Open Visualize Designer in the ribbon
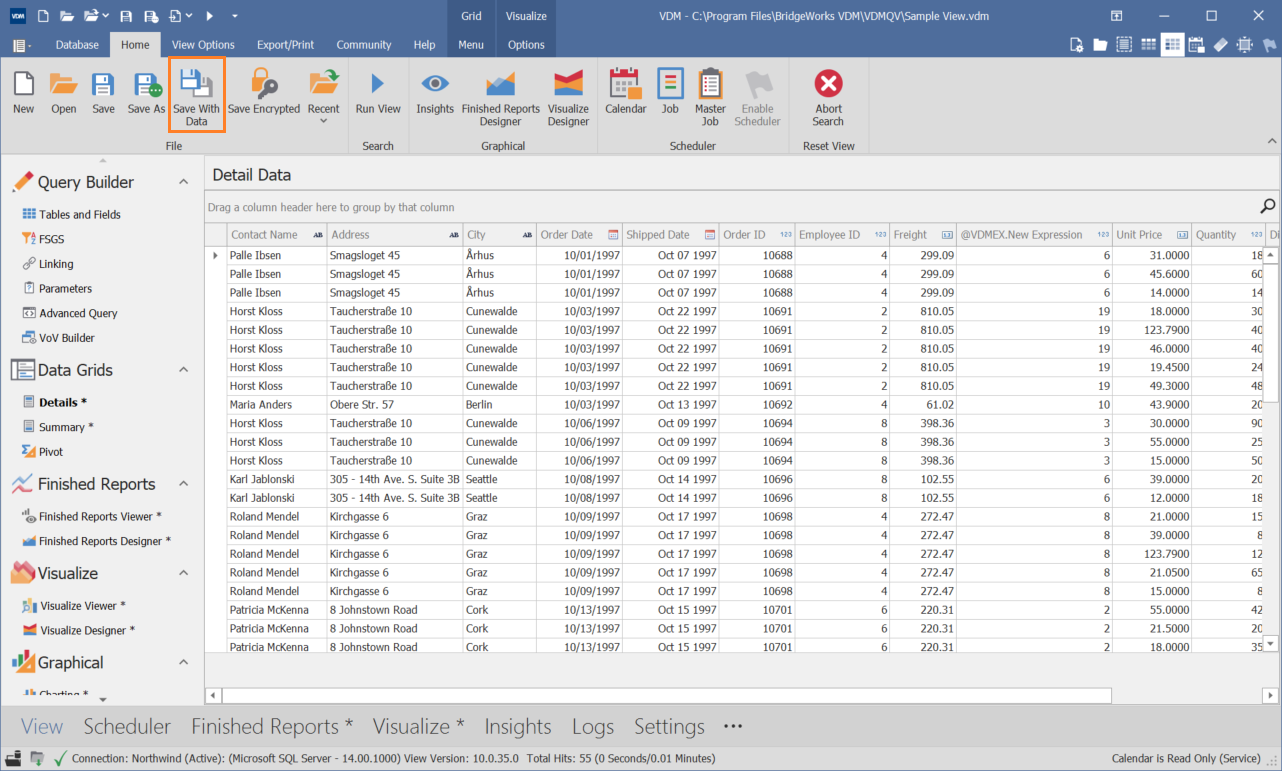The height and width of the screenshot is (771, 1282). coord(568,98)
